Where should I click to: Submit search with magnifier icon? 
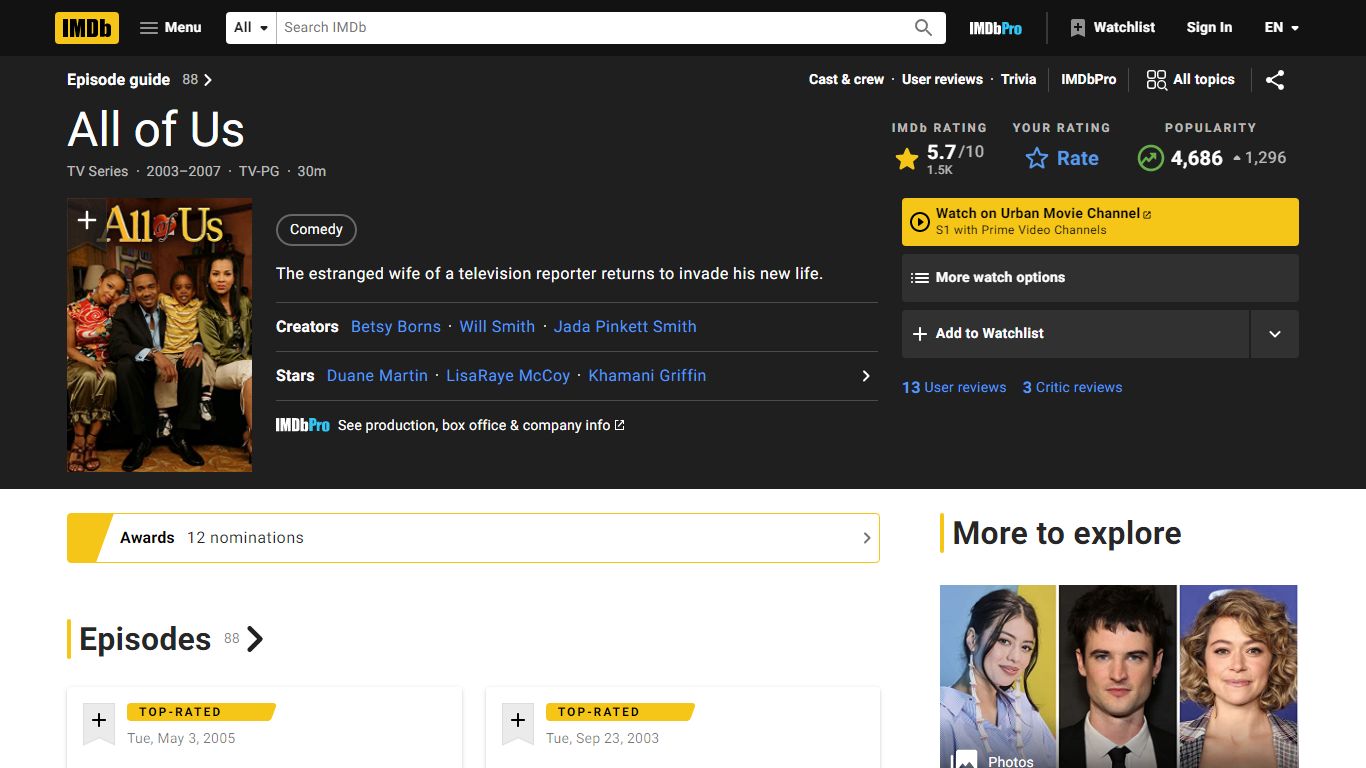924,28
